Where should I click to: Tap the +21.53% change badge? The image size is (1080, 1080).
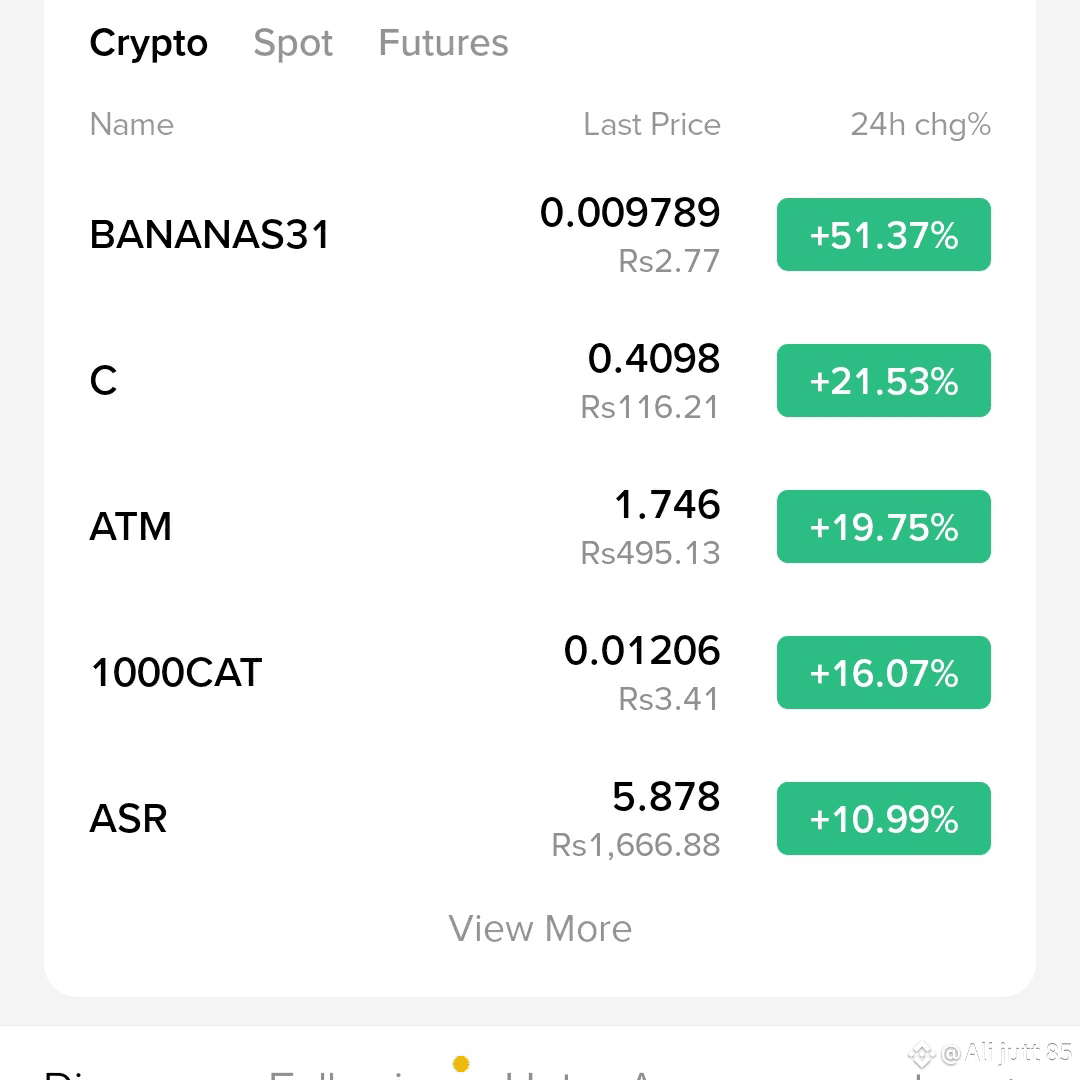[x=884, y=380]
